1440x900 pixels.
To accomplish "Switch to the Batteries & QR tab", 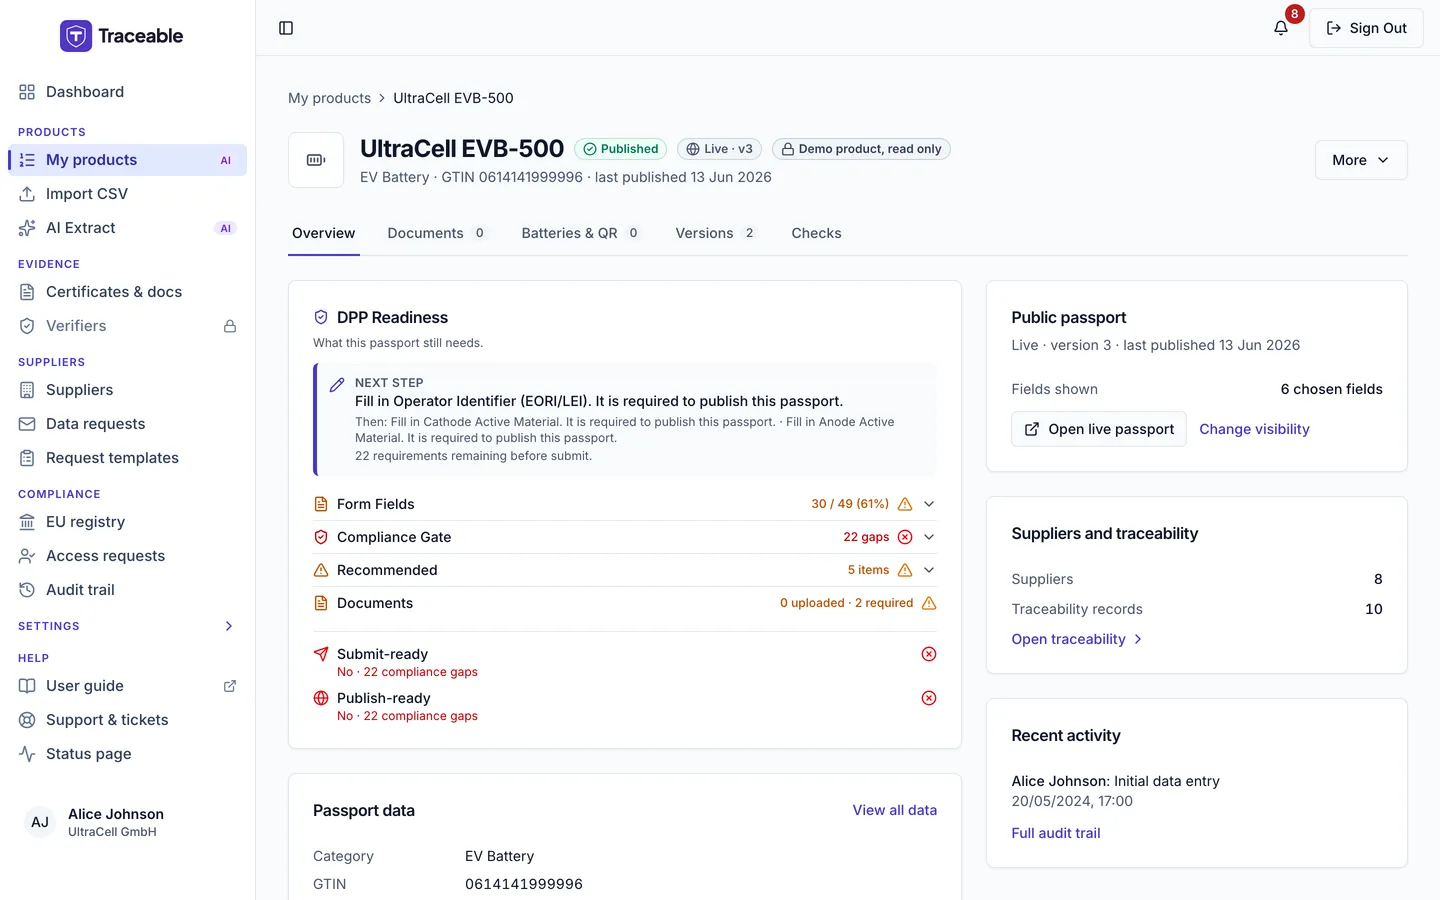I will point(581,233).
